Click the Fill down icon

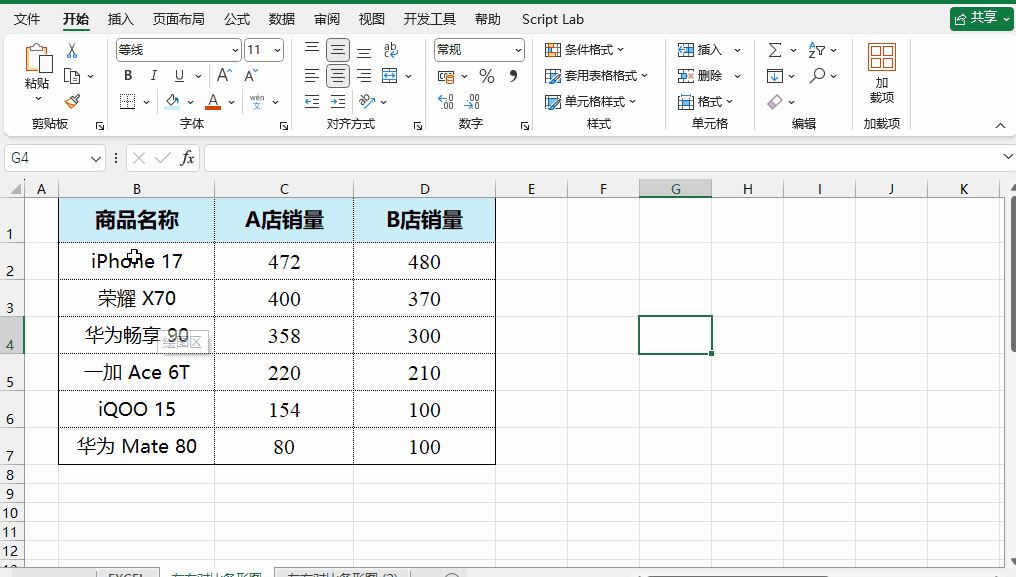(x=774, y=76)
